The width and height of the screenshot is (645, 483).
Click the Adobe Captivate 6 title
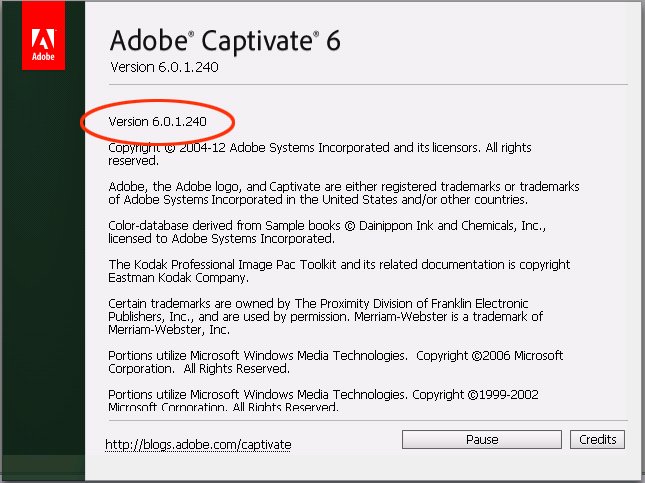225,41
